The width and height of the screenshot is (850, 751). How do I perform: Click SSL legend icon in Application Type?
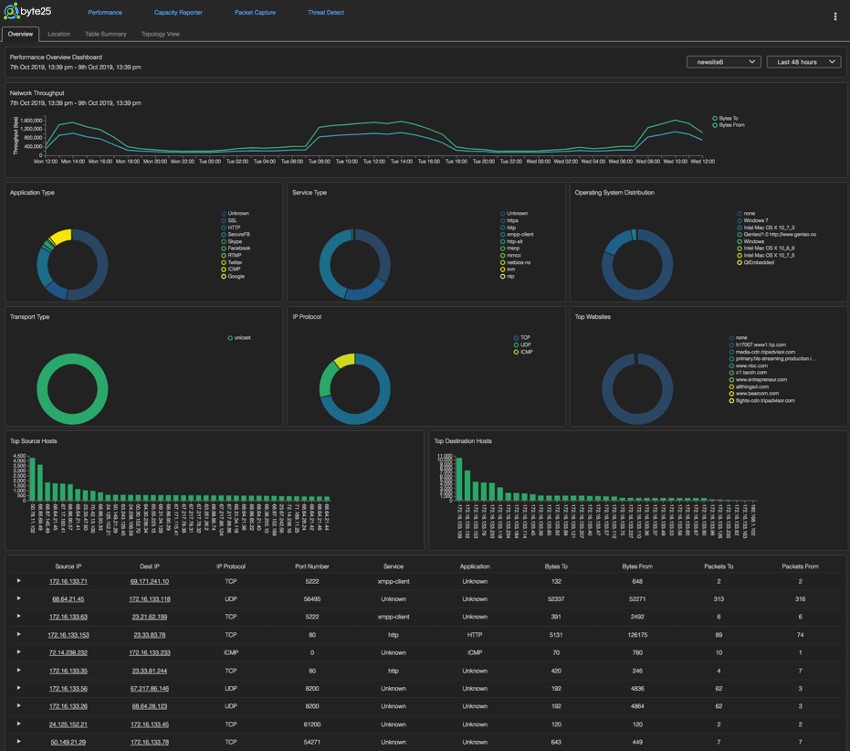coord(223,220)
